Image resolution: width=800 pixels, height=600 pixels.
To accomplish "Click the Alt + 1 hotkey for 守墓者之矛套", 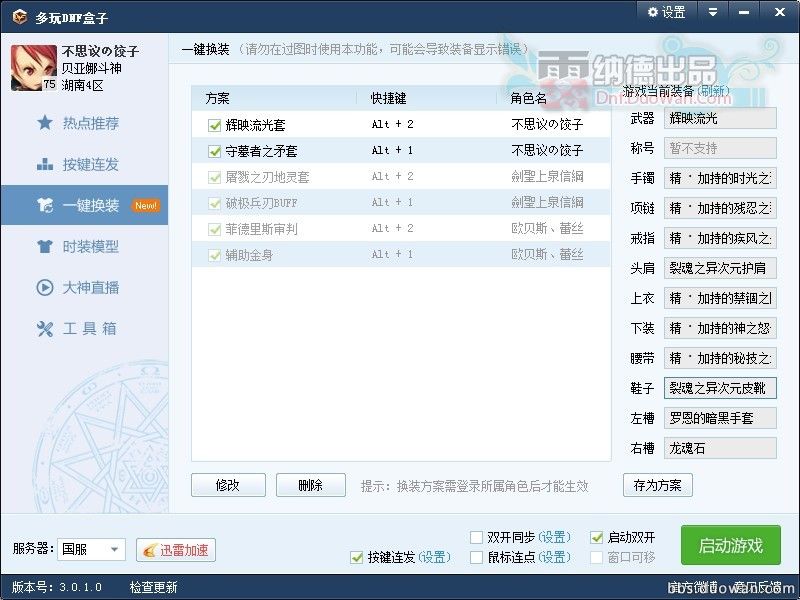I will (392, 151).
